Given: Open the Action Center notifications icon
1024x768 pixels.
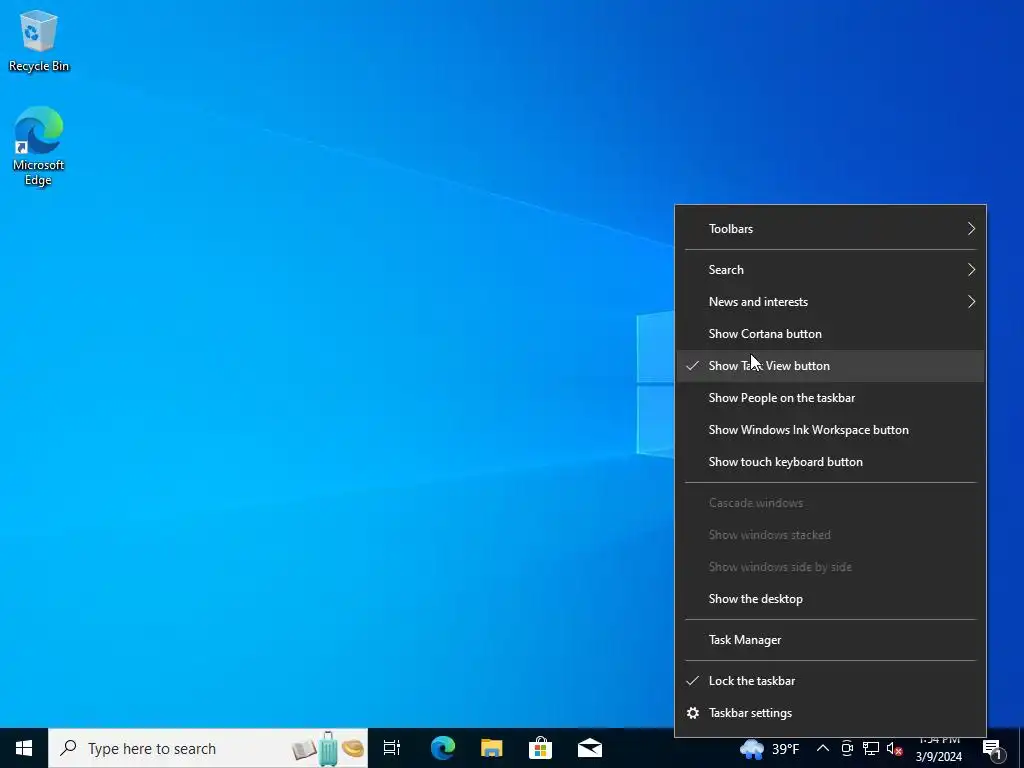Looking at the screenshot, I should tap(993, 749).
